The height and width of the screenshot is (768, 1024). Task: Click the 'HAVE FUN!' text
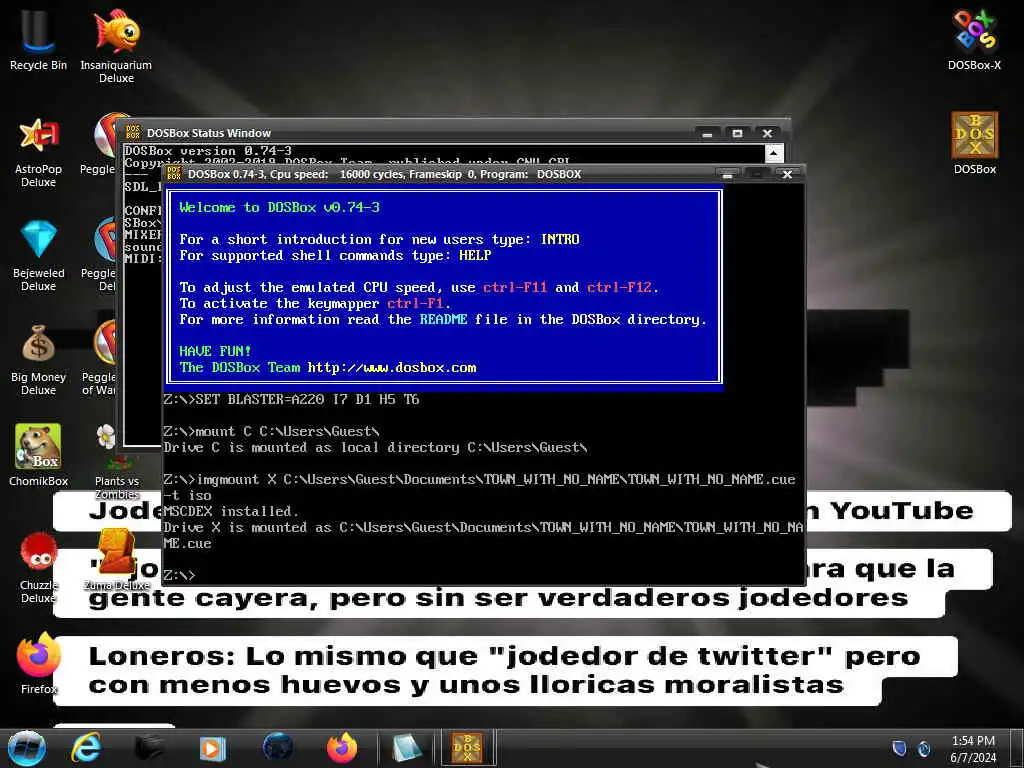click(x=215, y=351)
